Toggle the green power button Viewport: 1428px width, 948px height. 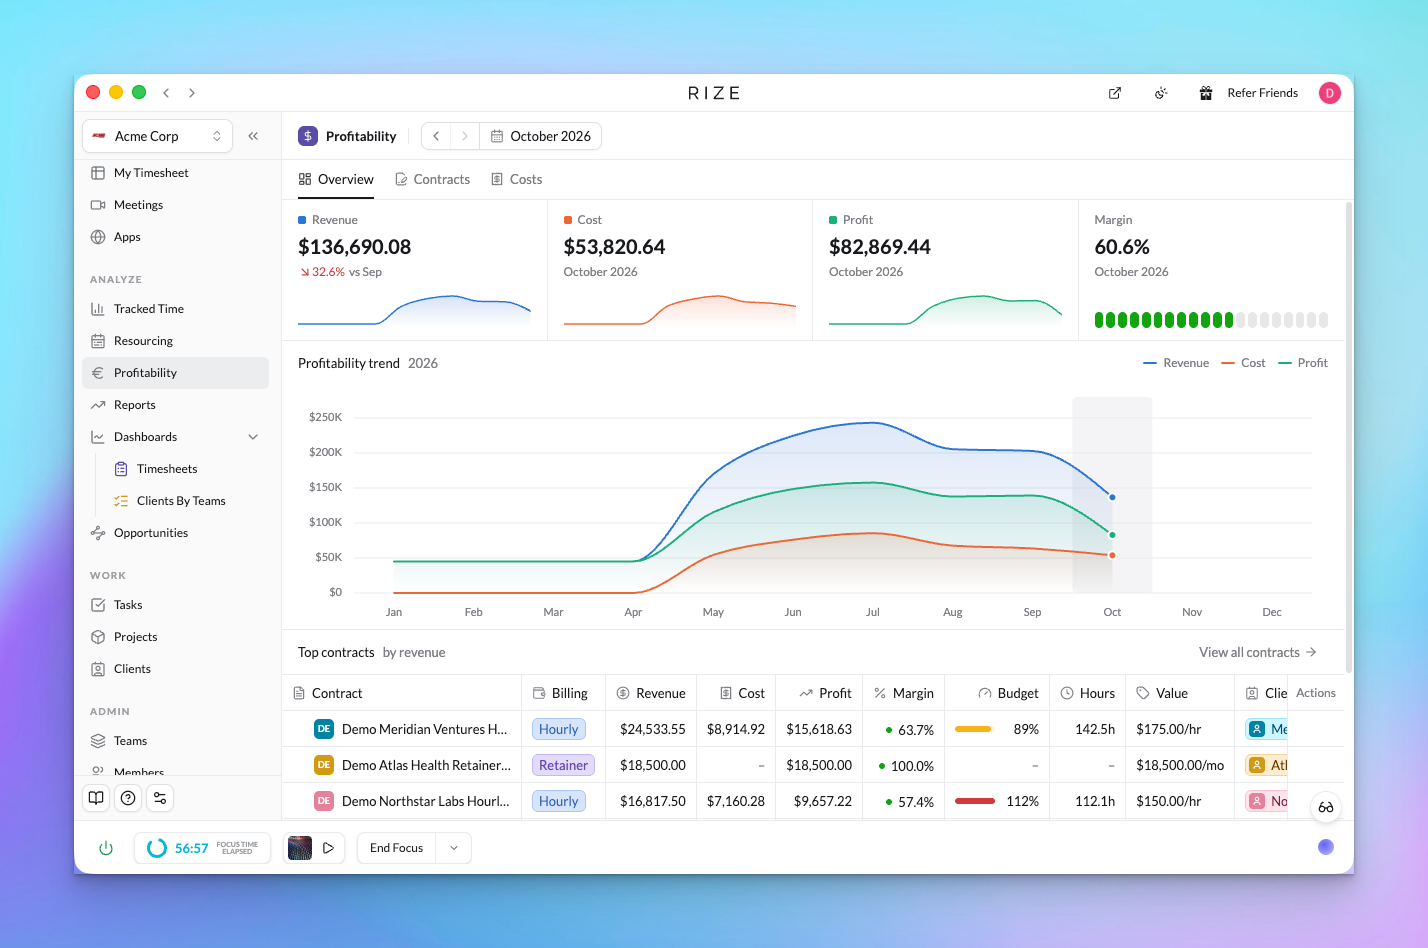pos(106,848)
